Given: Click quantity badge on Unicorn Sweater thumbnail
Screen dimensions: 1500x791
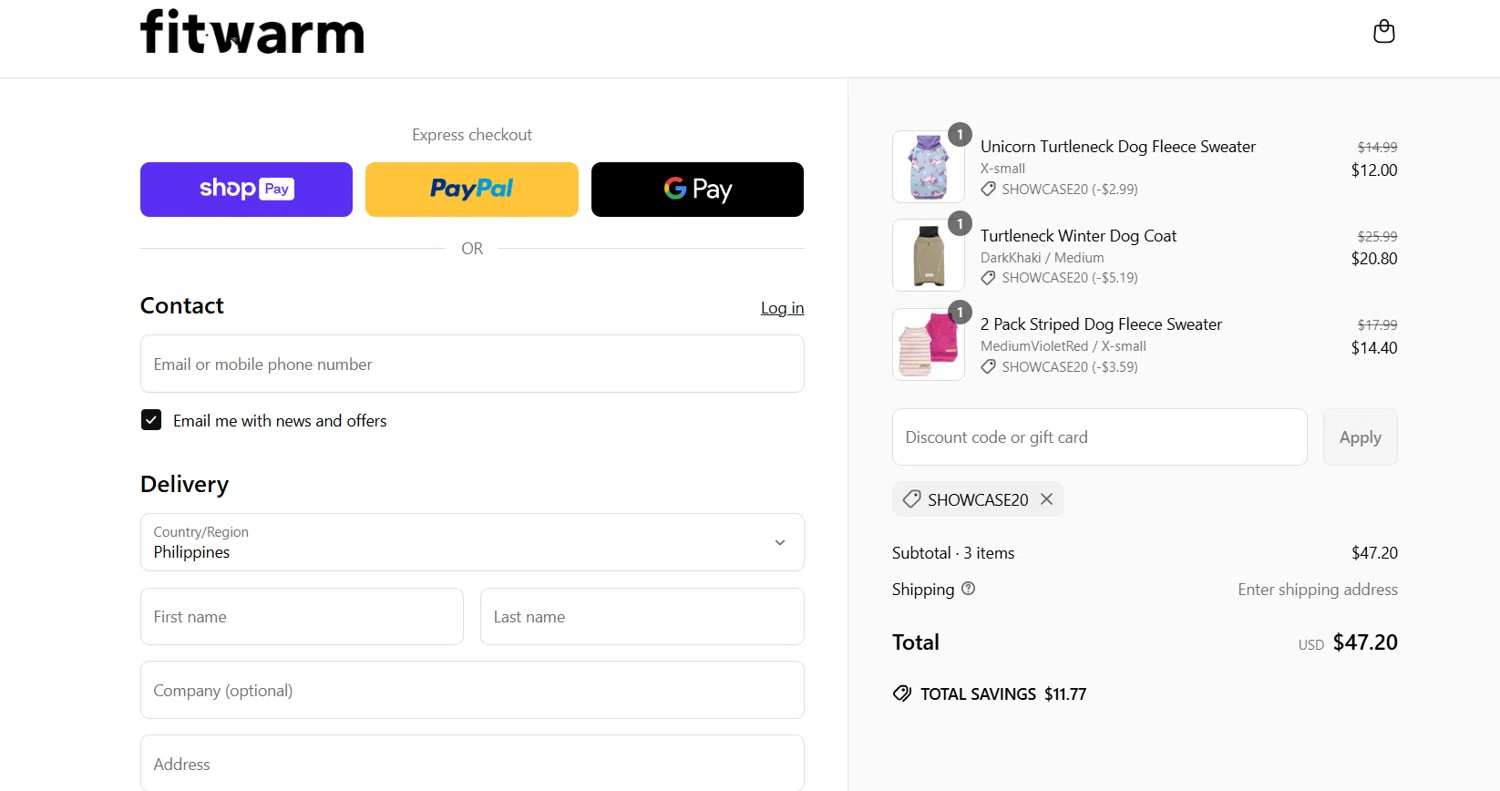Looking at the screenshot, I should (960, 134).
